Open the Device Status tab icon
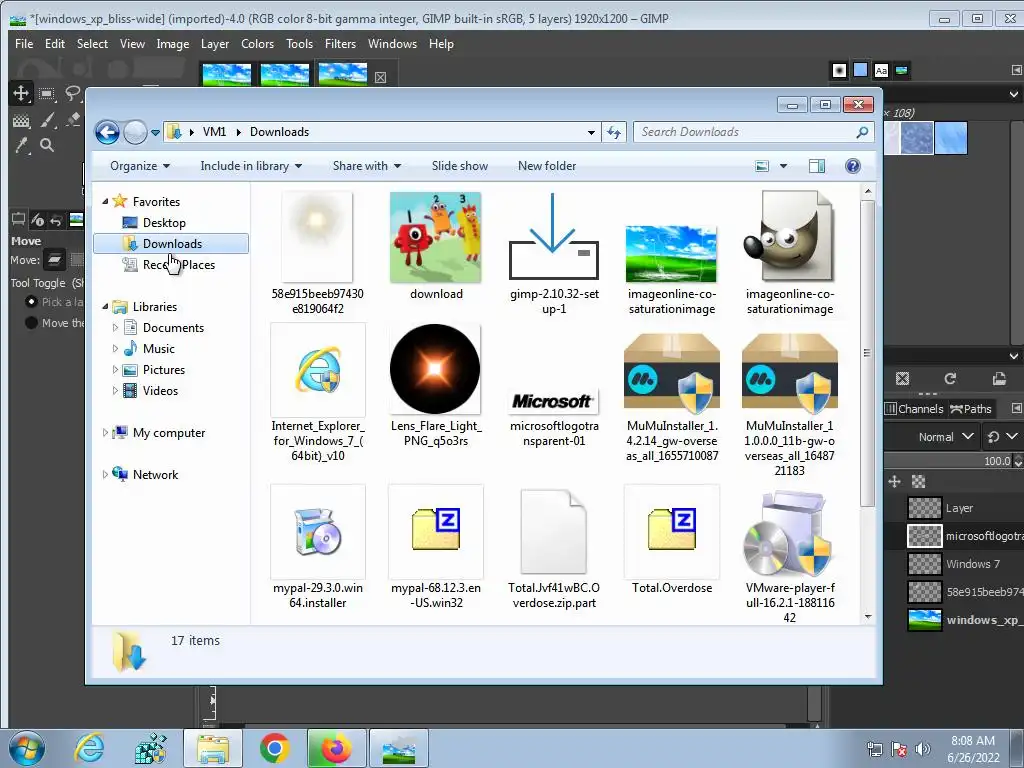Viewport: 1024px width, 768px height. pyautogui.click(x=37, y=220)
